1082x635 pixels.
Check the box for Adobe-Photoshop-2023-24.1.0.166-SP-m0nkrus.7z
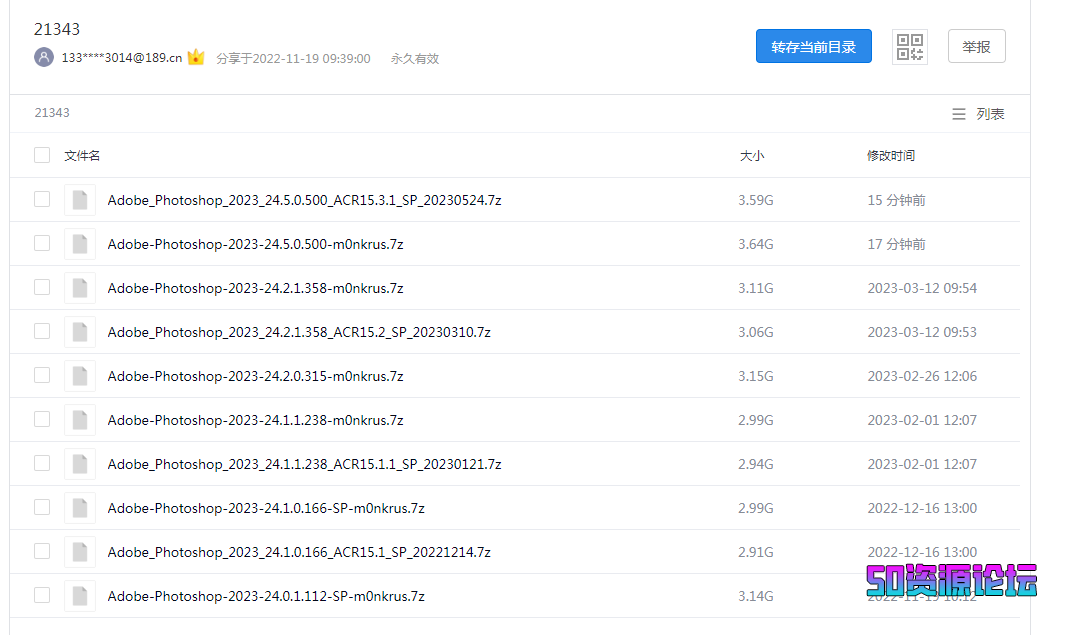pos(42,507)
